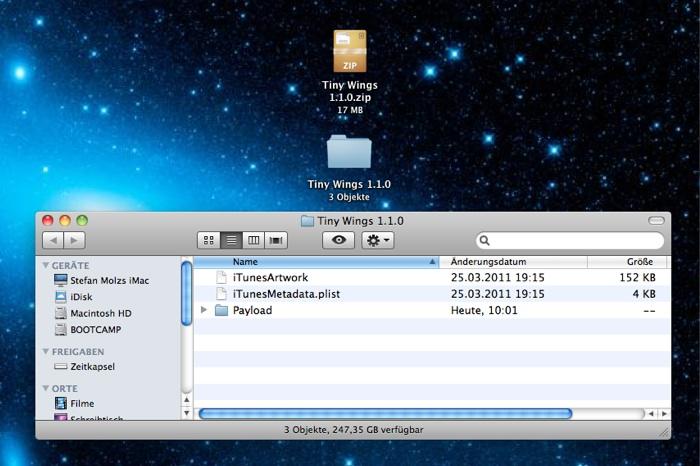Screen dimensions: 700x466
Task: Switch to list view
Action: pos(231,241)
